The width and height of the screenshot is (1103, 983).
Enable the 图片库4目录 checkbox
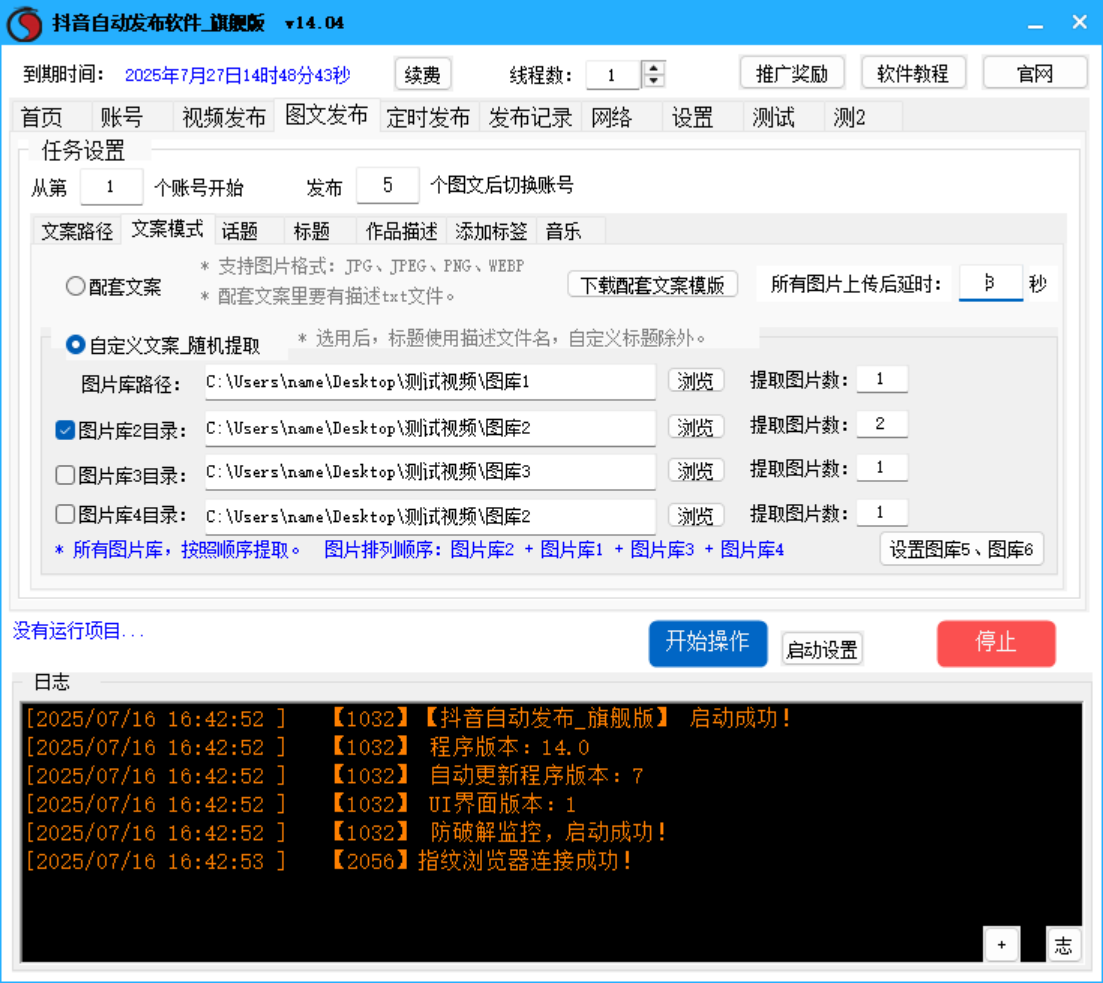65,514
